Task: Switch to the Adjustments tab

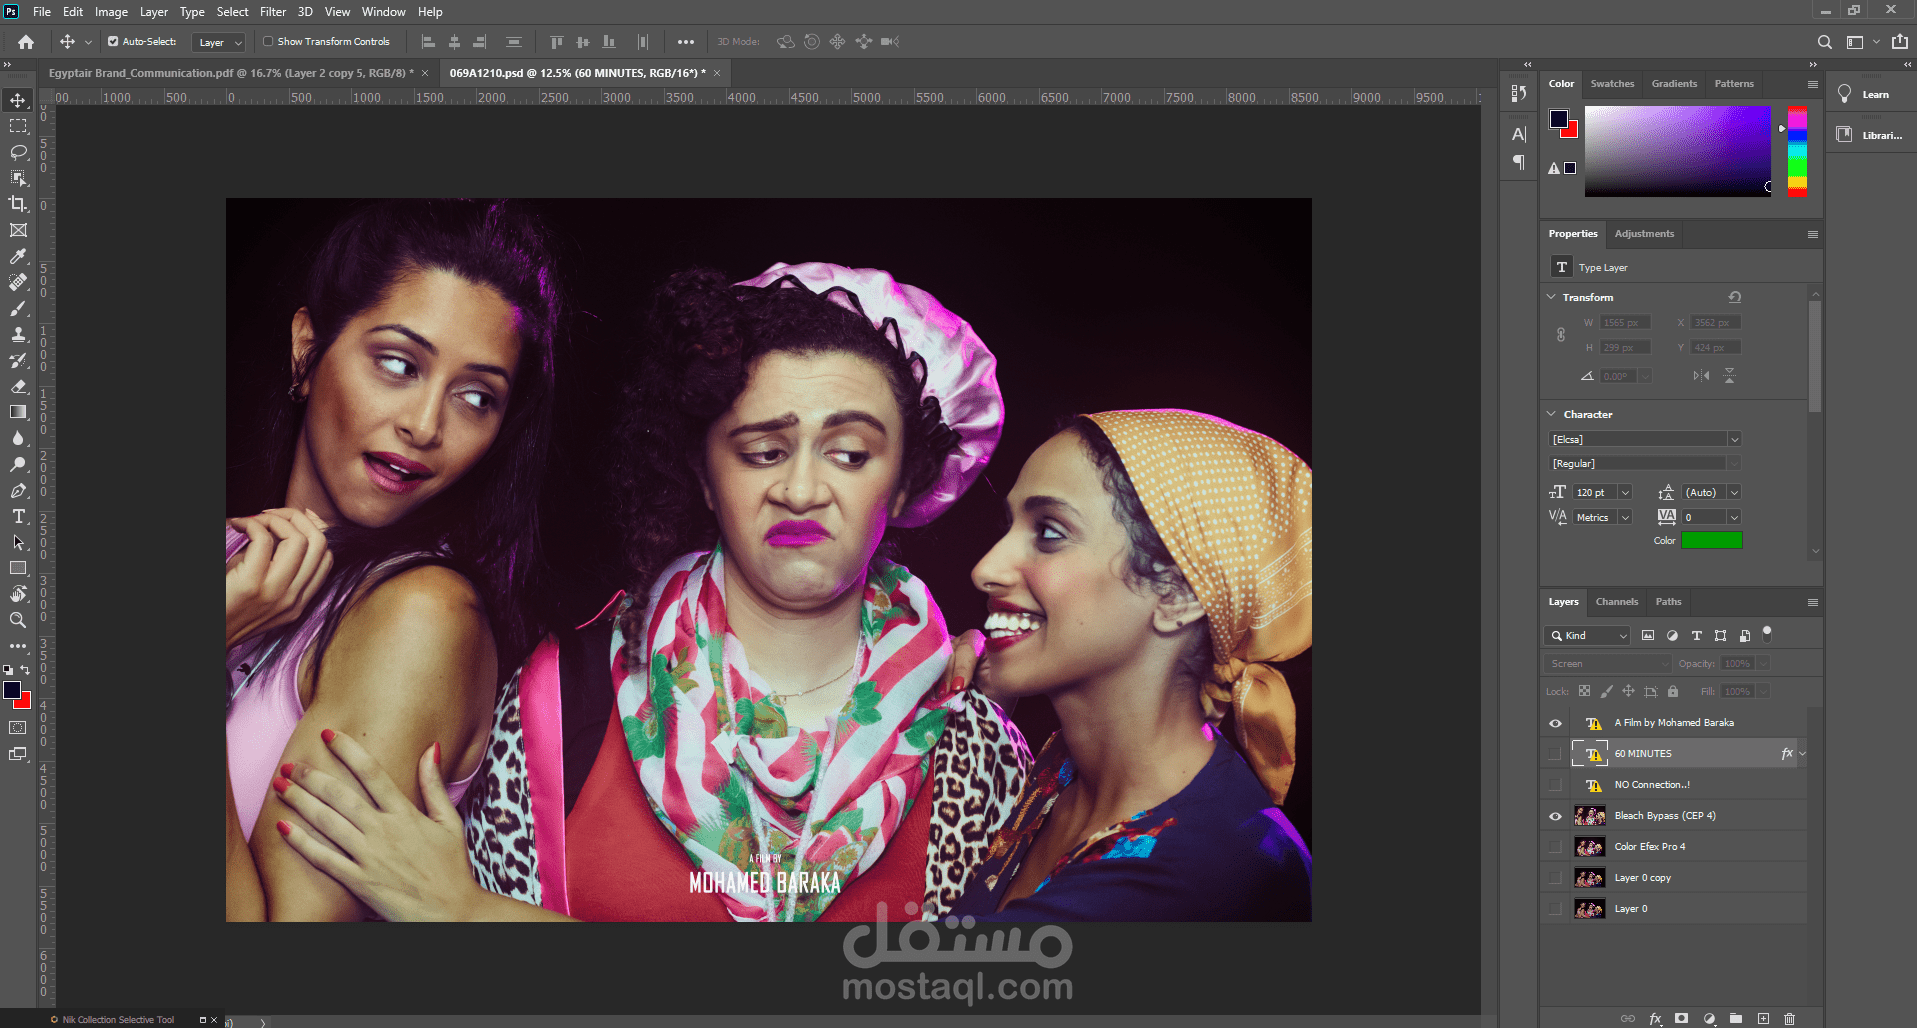Action: pyautogui.click(x=1644, y=234)
